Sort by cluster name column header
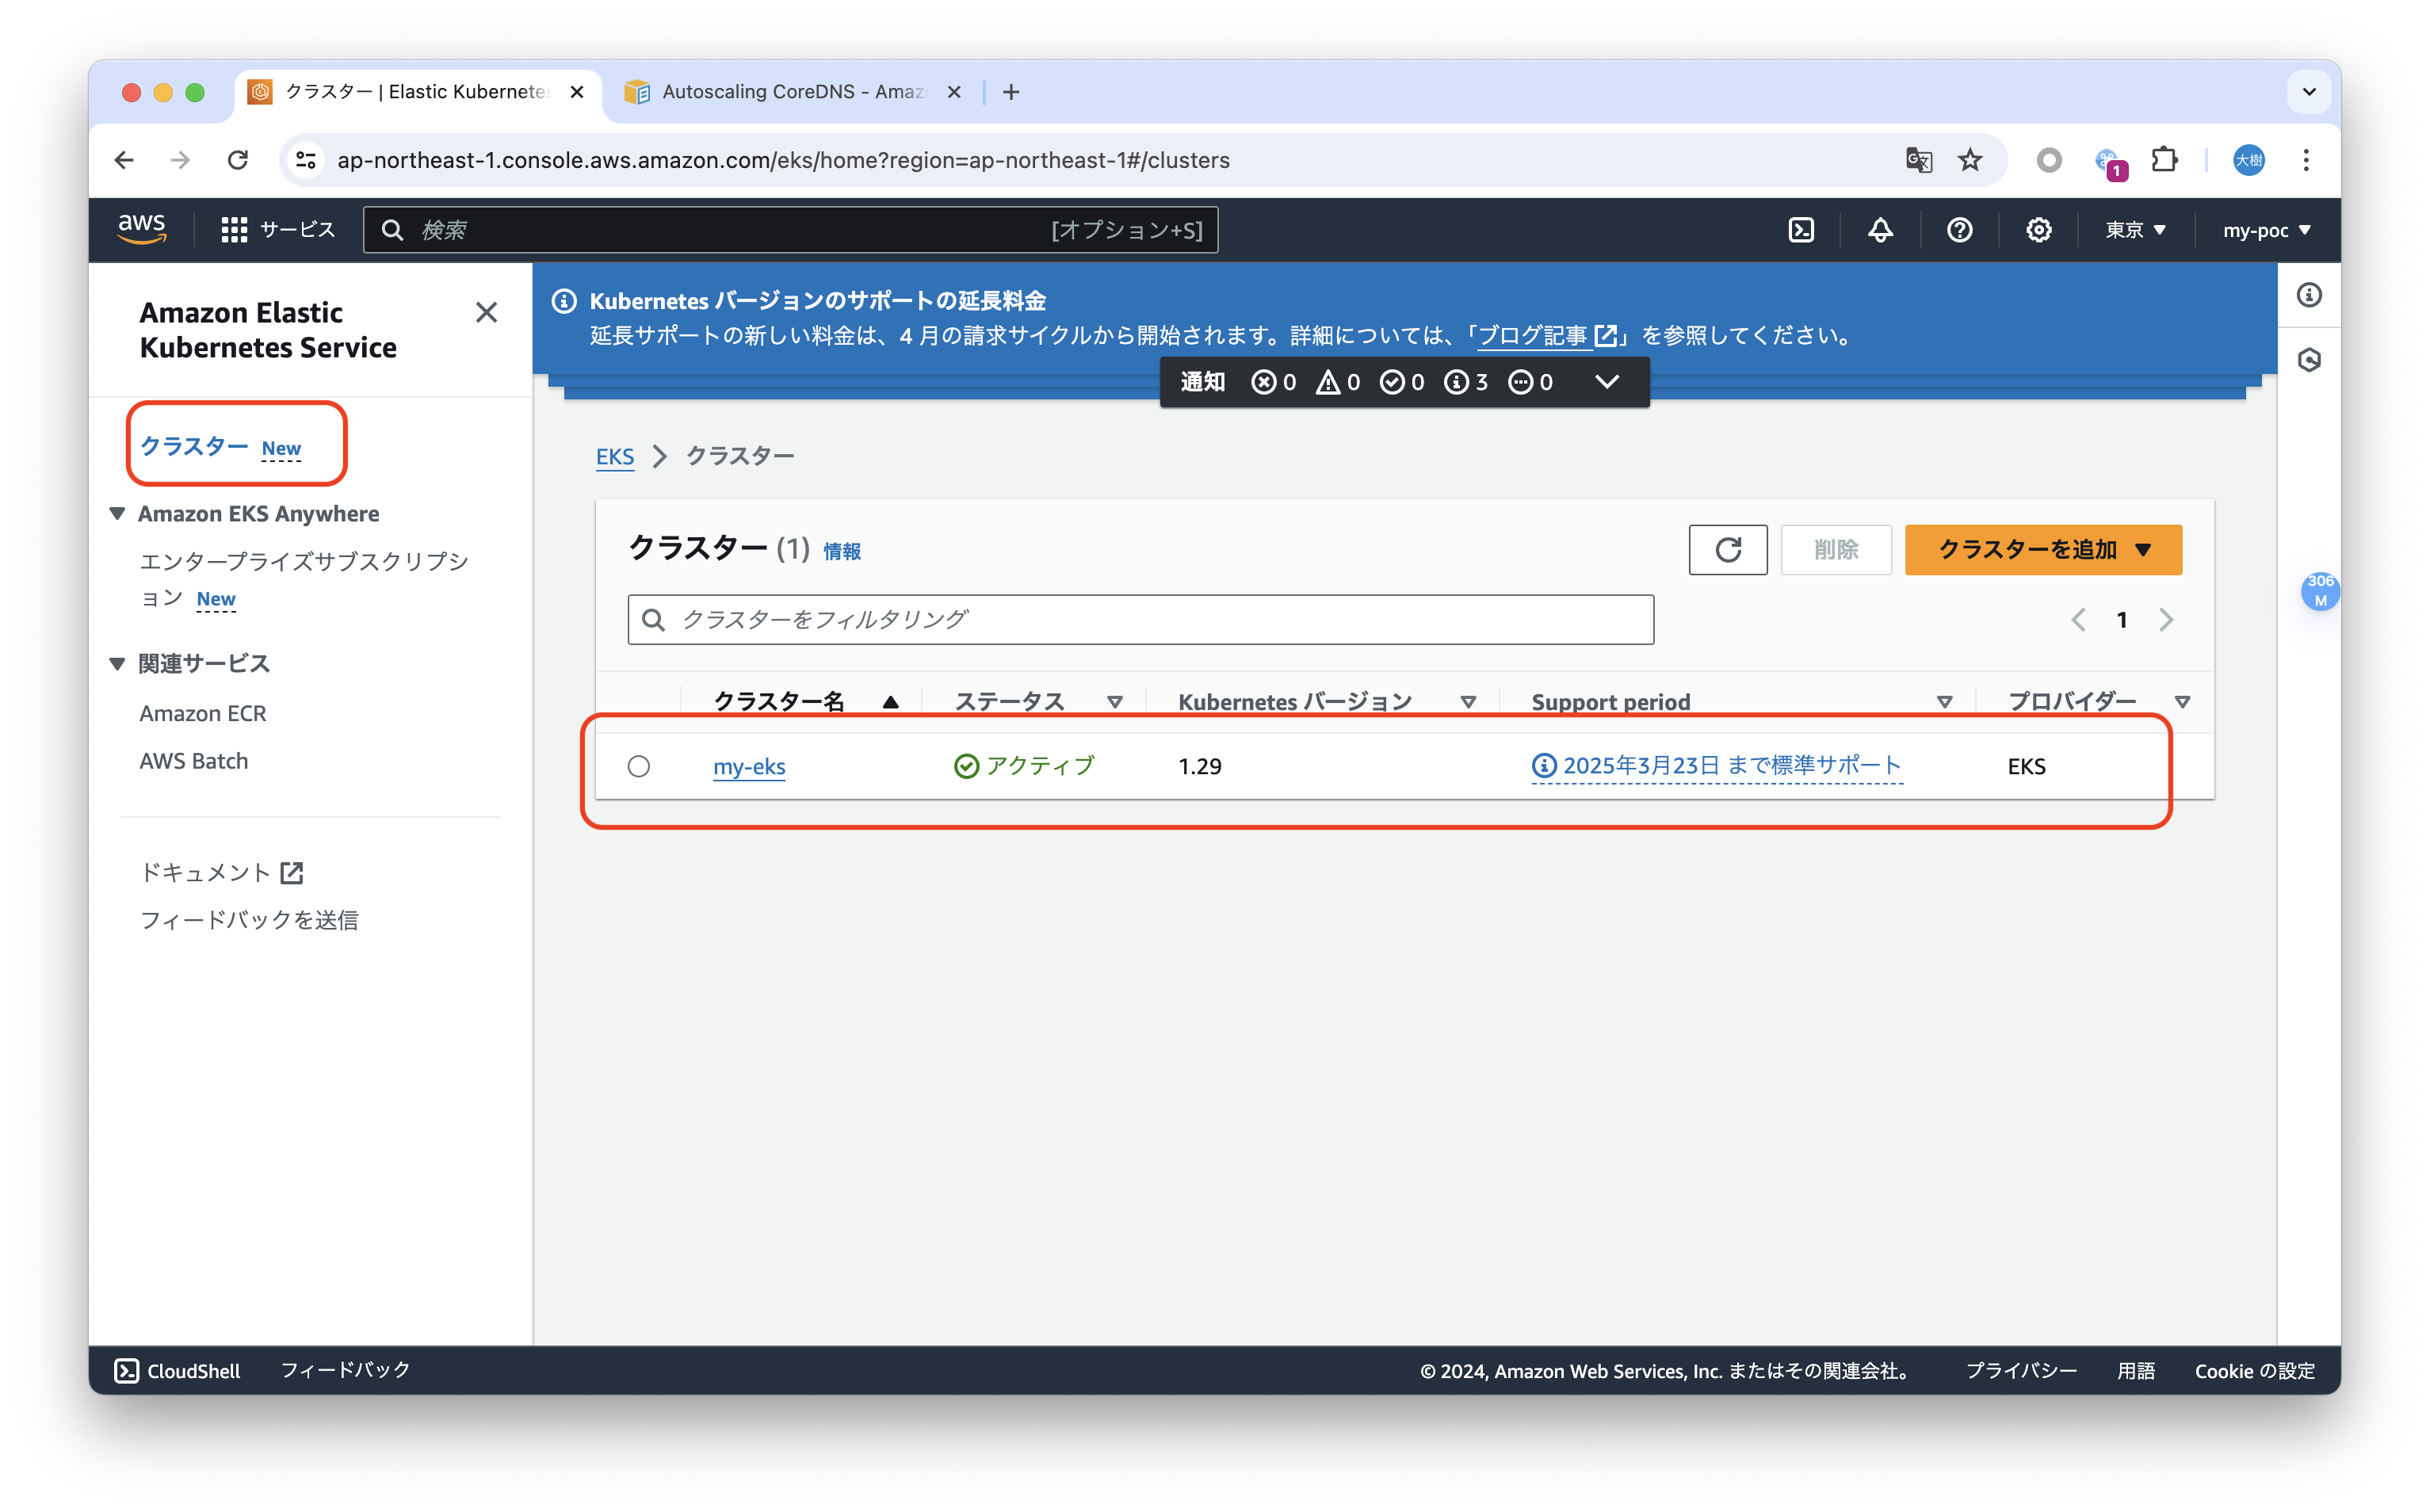 779,701
